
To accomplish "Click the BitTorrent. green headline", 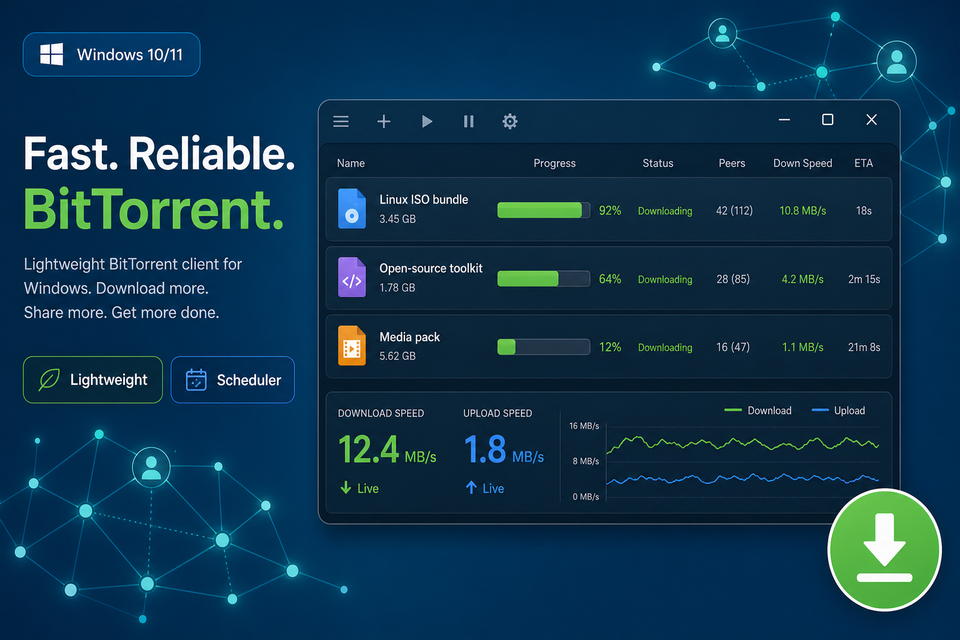I will [154, 209].
